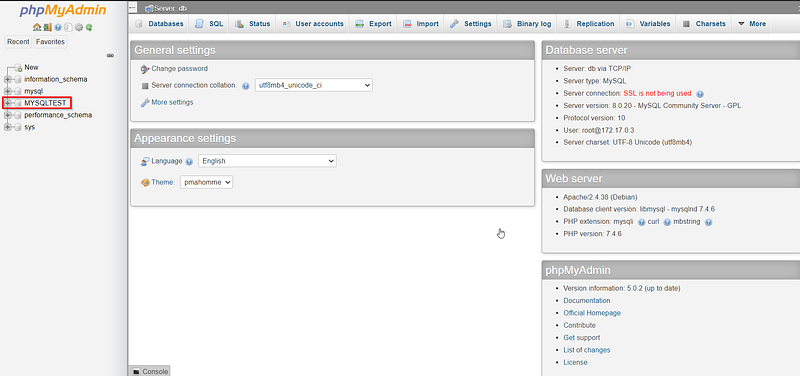The height and width of the screenshot is (376, 800).
Task: Open the Charsets tab
Action: [704, 23]
